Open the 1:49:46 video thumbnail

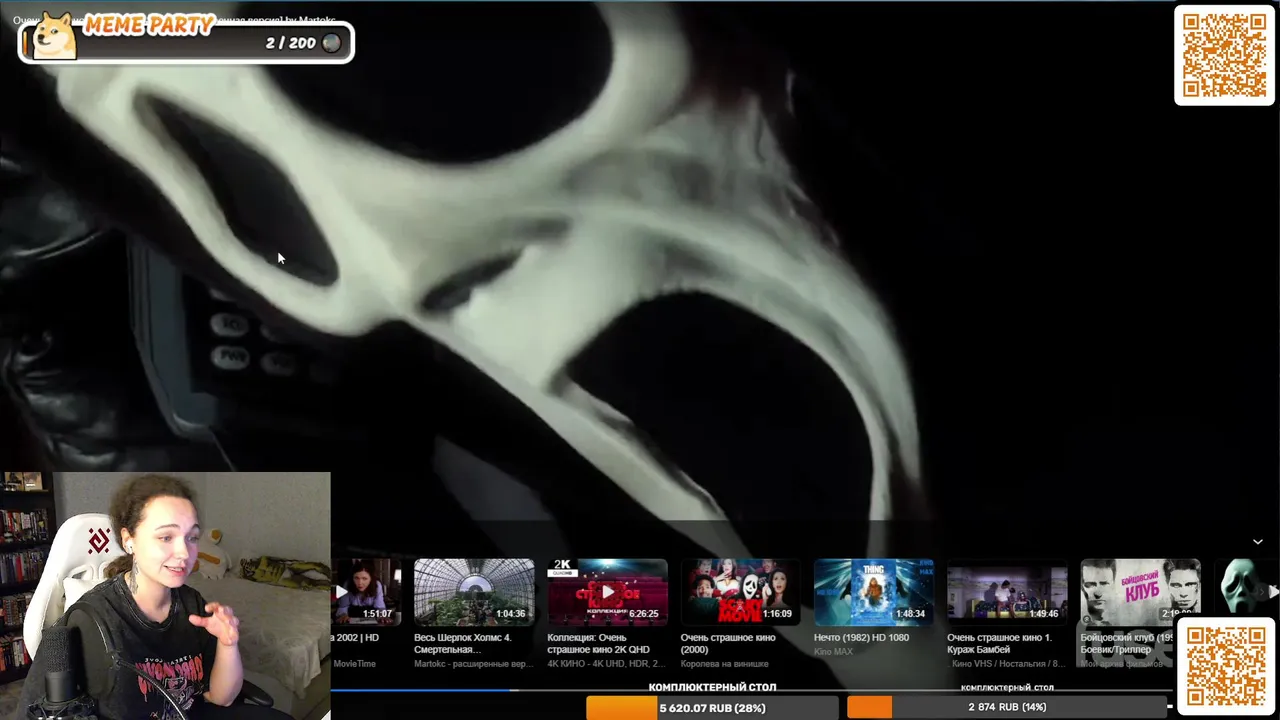[x=1007, y=592]
